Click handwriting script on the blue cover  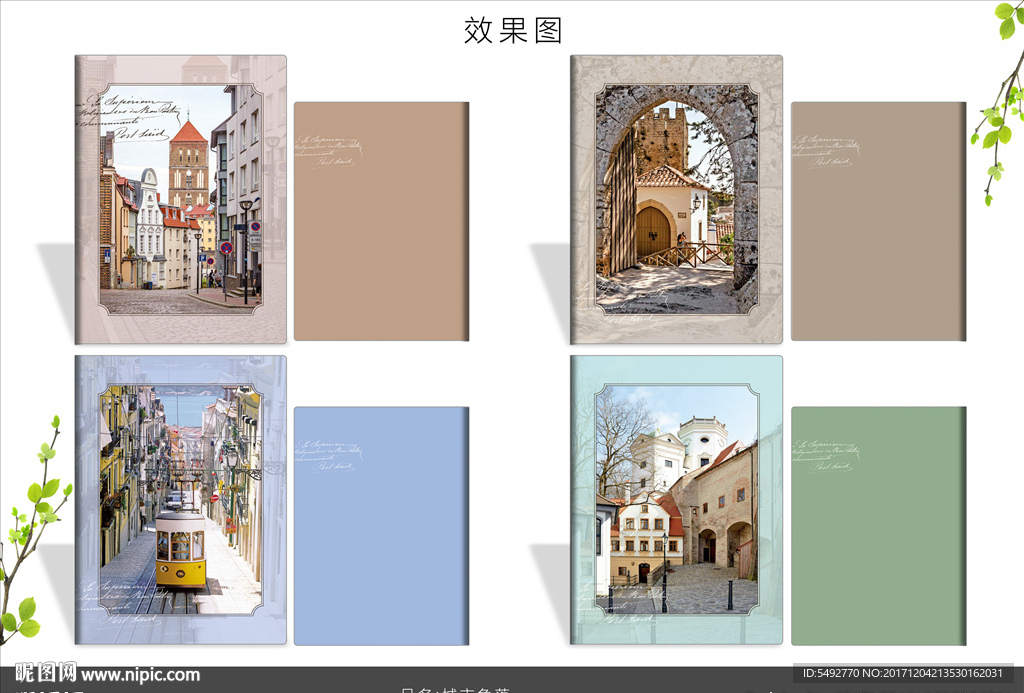[x=328, y=454]
